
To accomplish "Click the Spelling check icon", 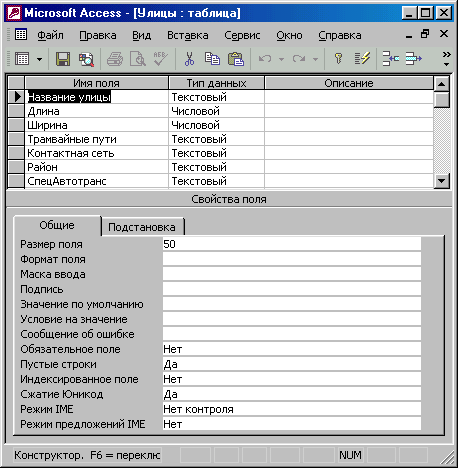I will click(x=160, y=59).
